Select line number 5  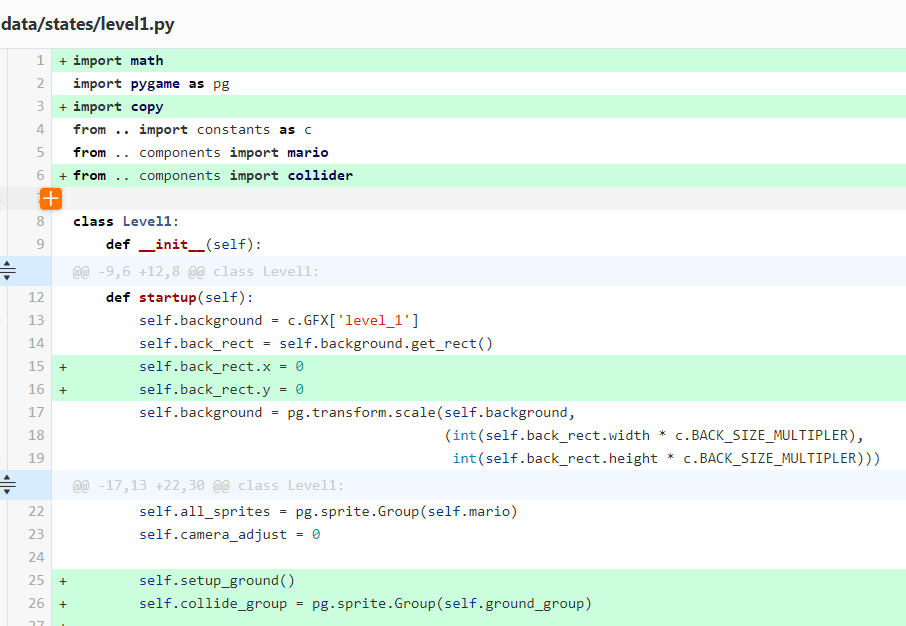click(x=40, y=153)
